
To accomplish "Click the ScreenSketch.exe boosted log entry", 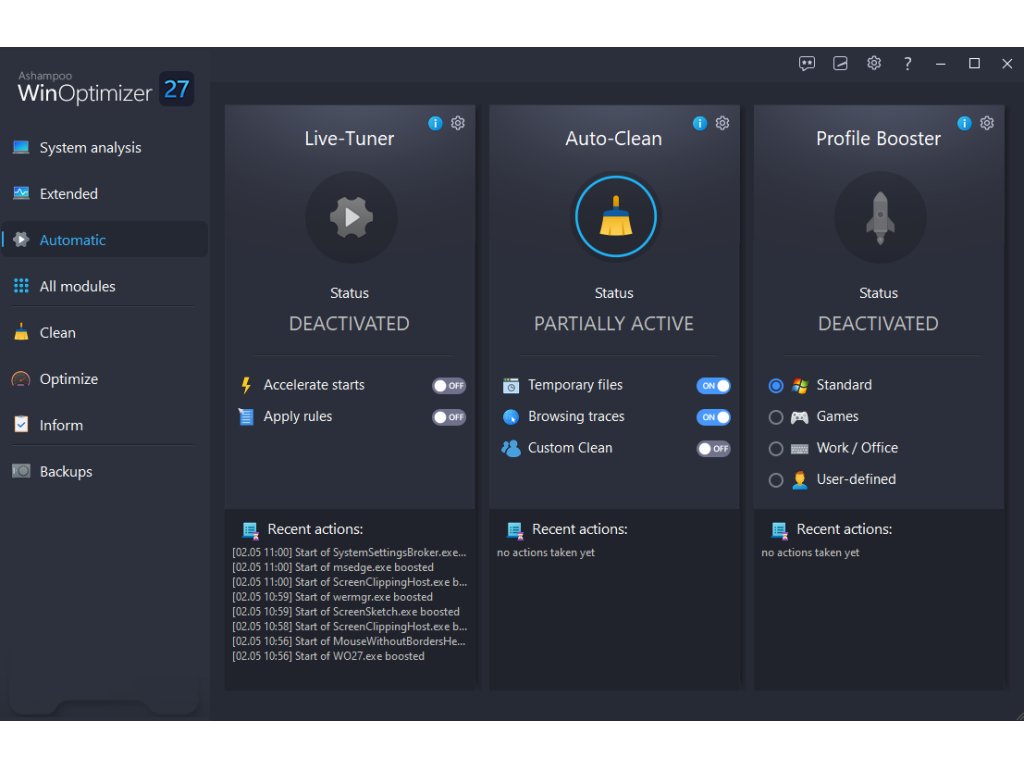I will (346, 612).
